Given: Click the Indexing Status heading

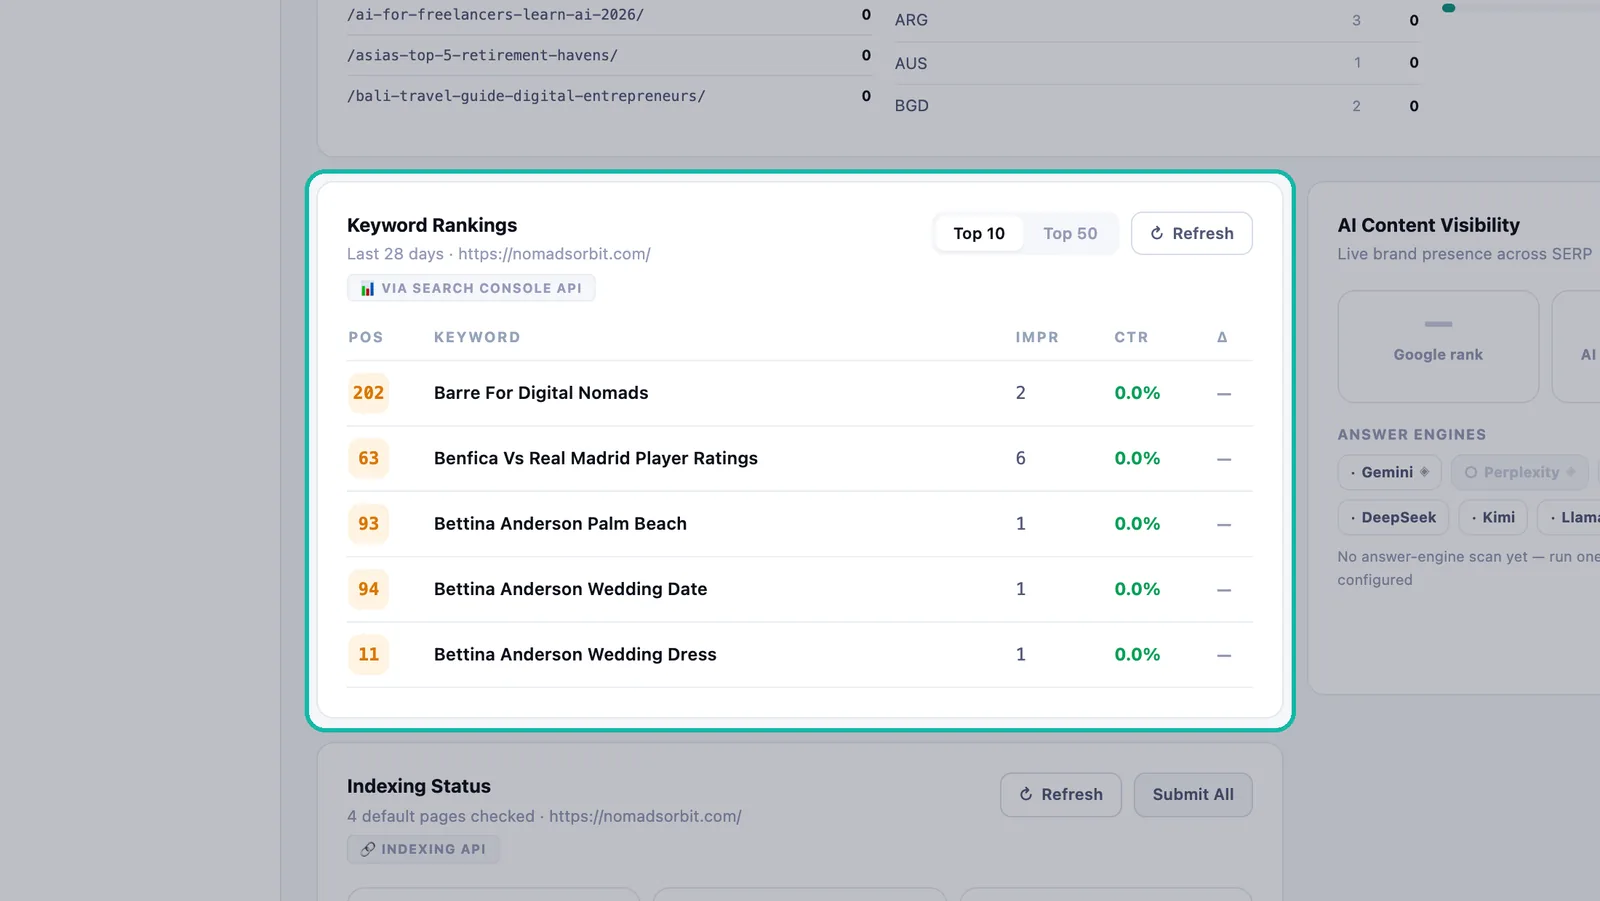Looking at the screenshot, I should tap(419, 786).
